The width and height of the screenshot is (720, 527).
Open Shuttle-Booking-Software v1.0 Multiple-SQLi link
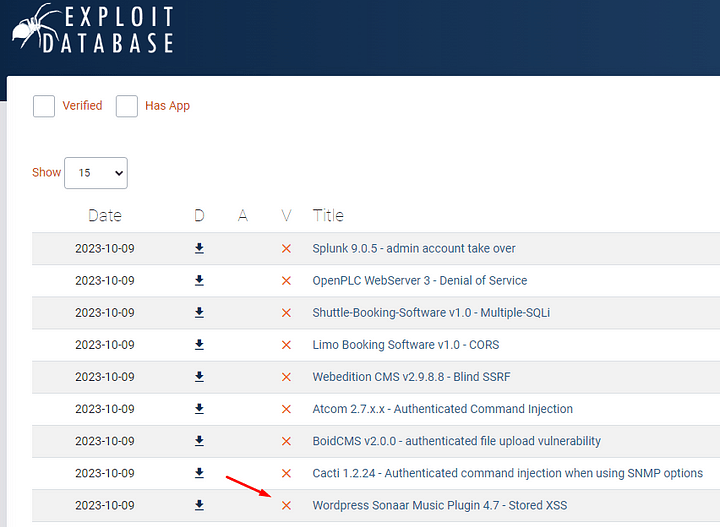pos(431,313)
